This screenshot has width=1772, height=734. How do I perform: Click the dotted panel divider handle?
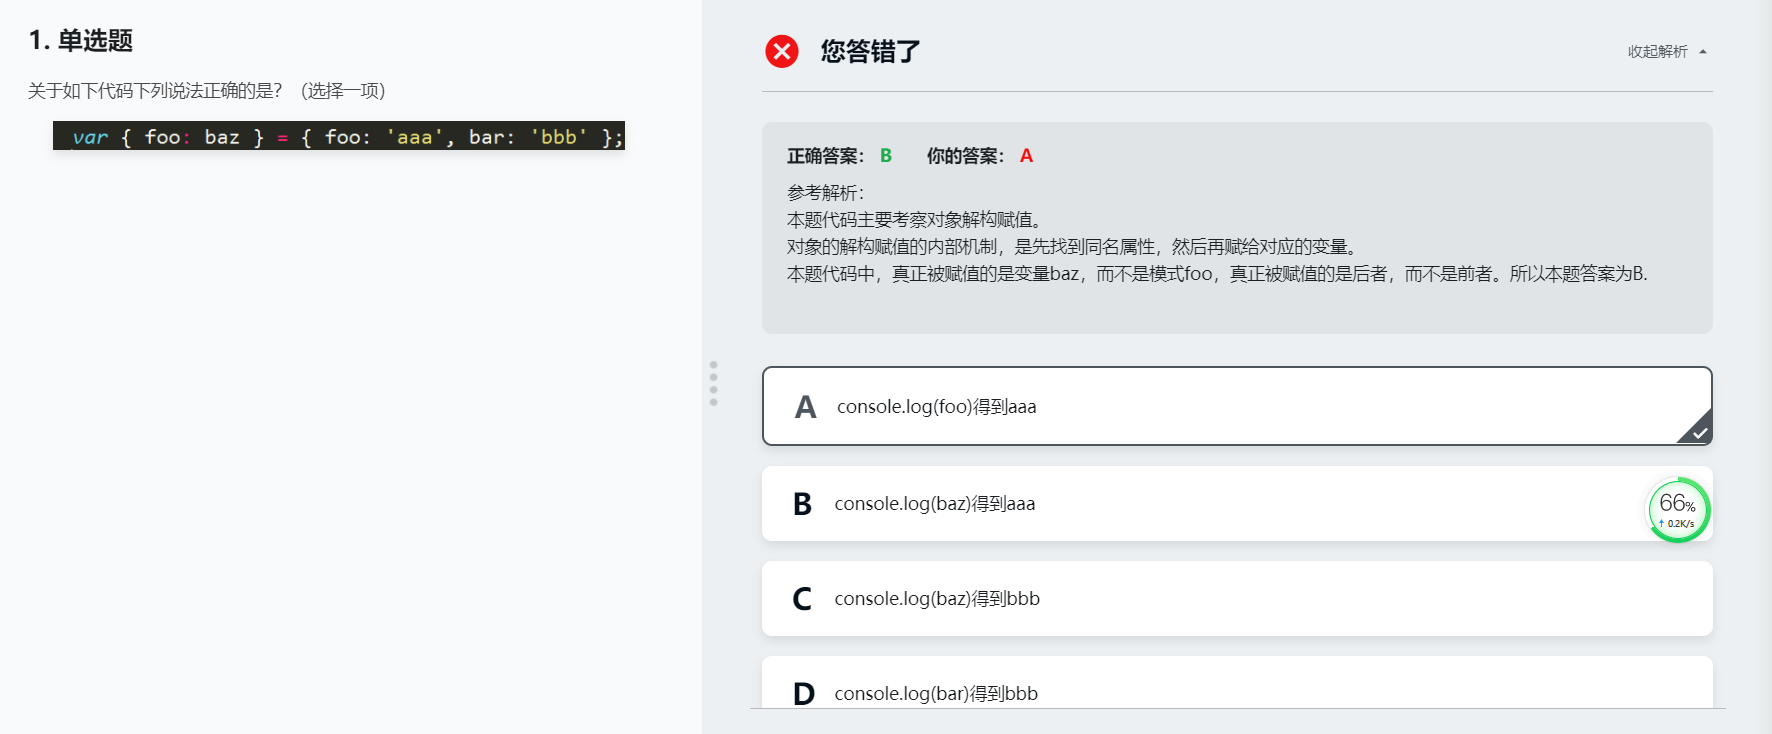coord(713,383)
